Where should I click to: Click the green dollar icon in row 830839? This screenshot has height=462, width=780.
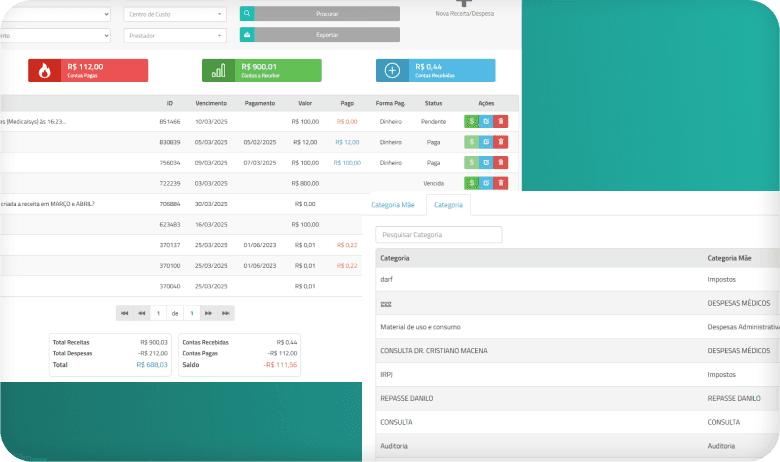coord(472,142)
